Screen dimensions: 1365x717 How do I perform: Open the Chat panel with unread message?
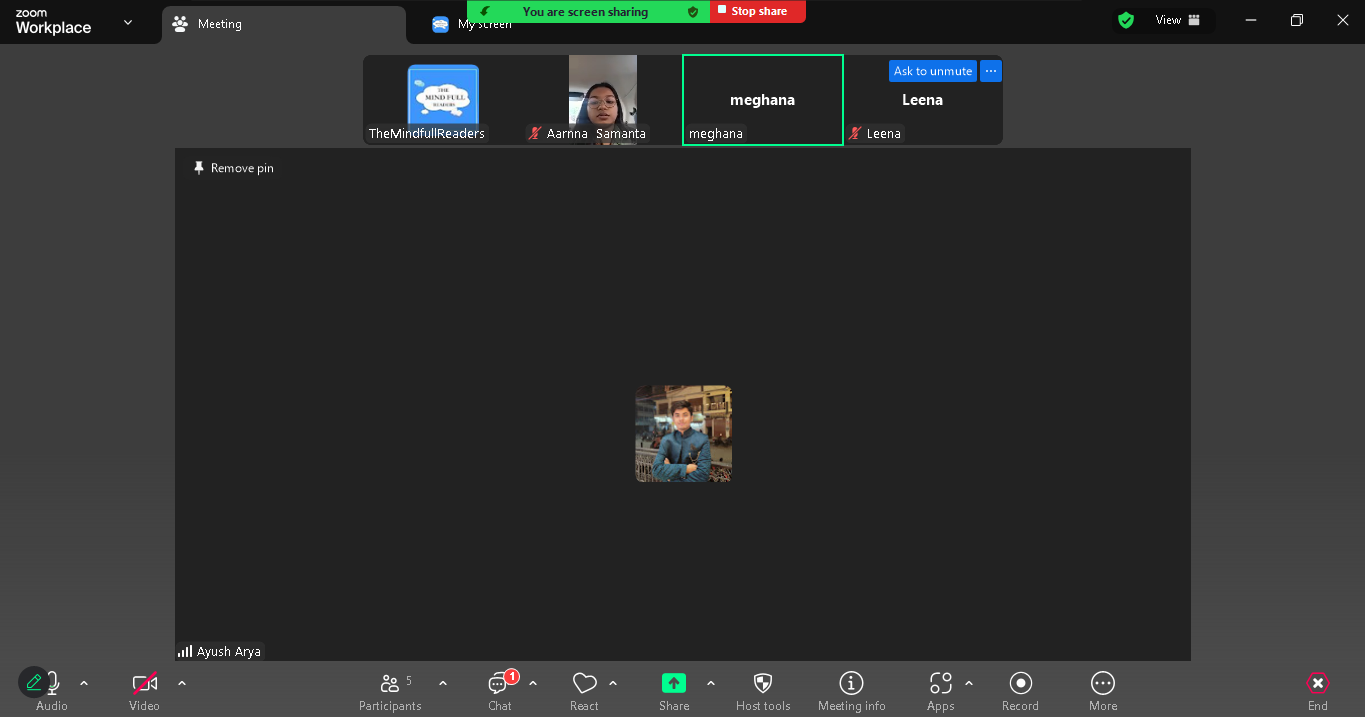500,691
